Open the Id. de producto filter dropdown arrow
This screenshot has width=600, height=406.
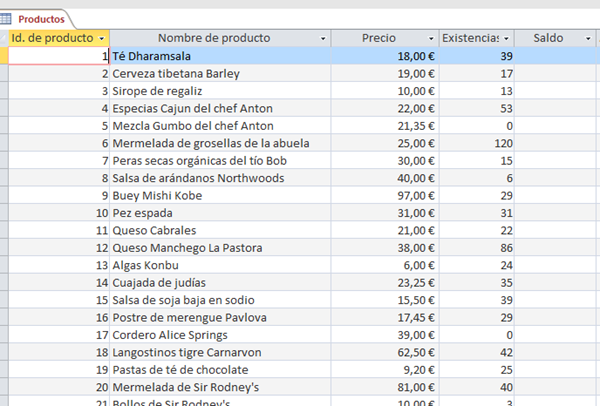click(102, 38)
